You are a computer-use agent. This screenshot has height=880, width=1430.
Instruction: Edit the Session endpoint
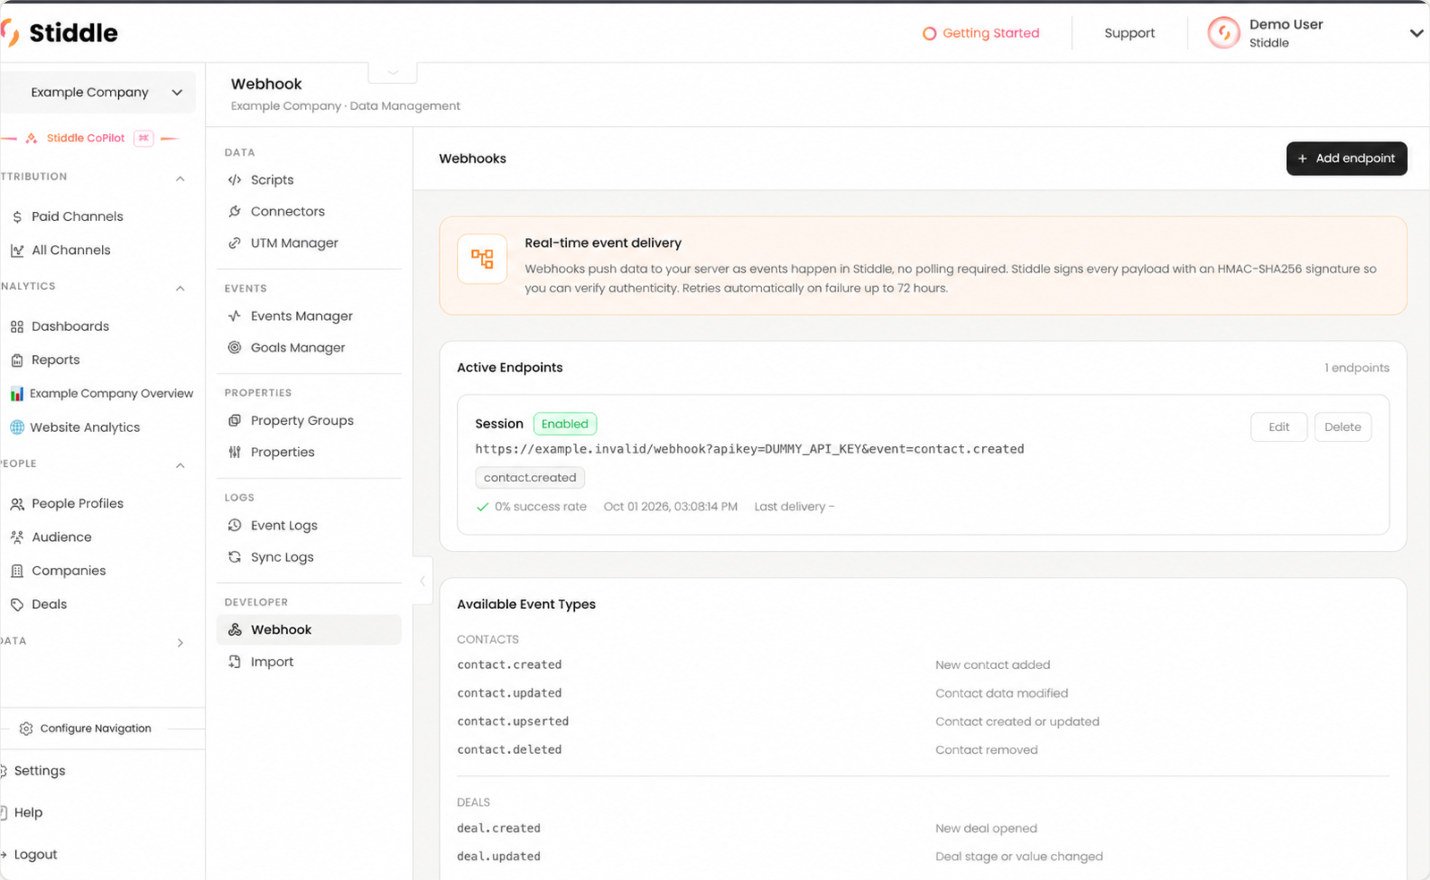pyautogui.click(x=1279, y=427)
